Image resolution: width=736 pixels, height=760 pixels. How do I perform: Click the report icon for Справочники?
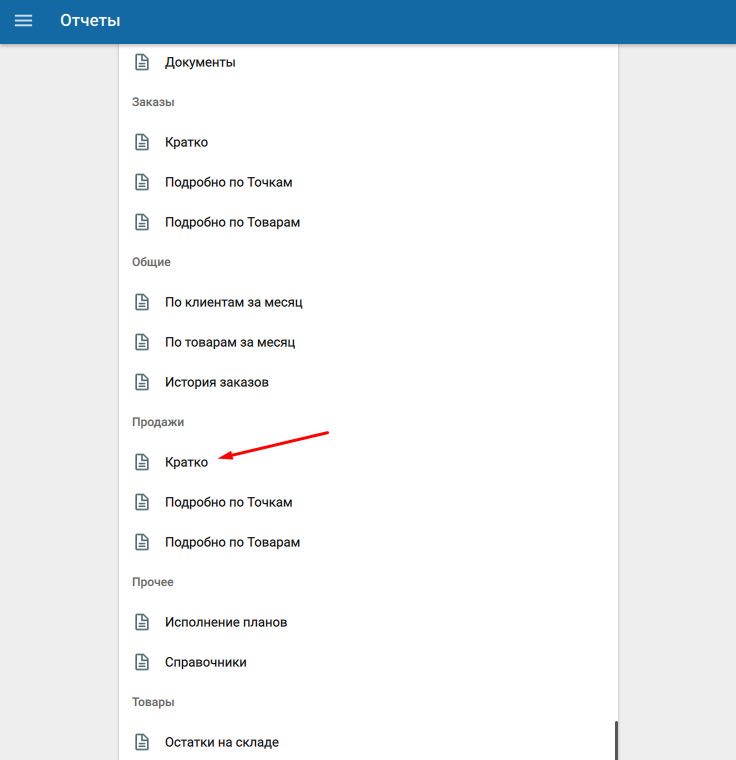tap(142, 662)
